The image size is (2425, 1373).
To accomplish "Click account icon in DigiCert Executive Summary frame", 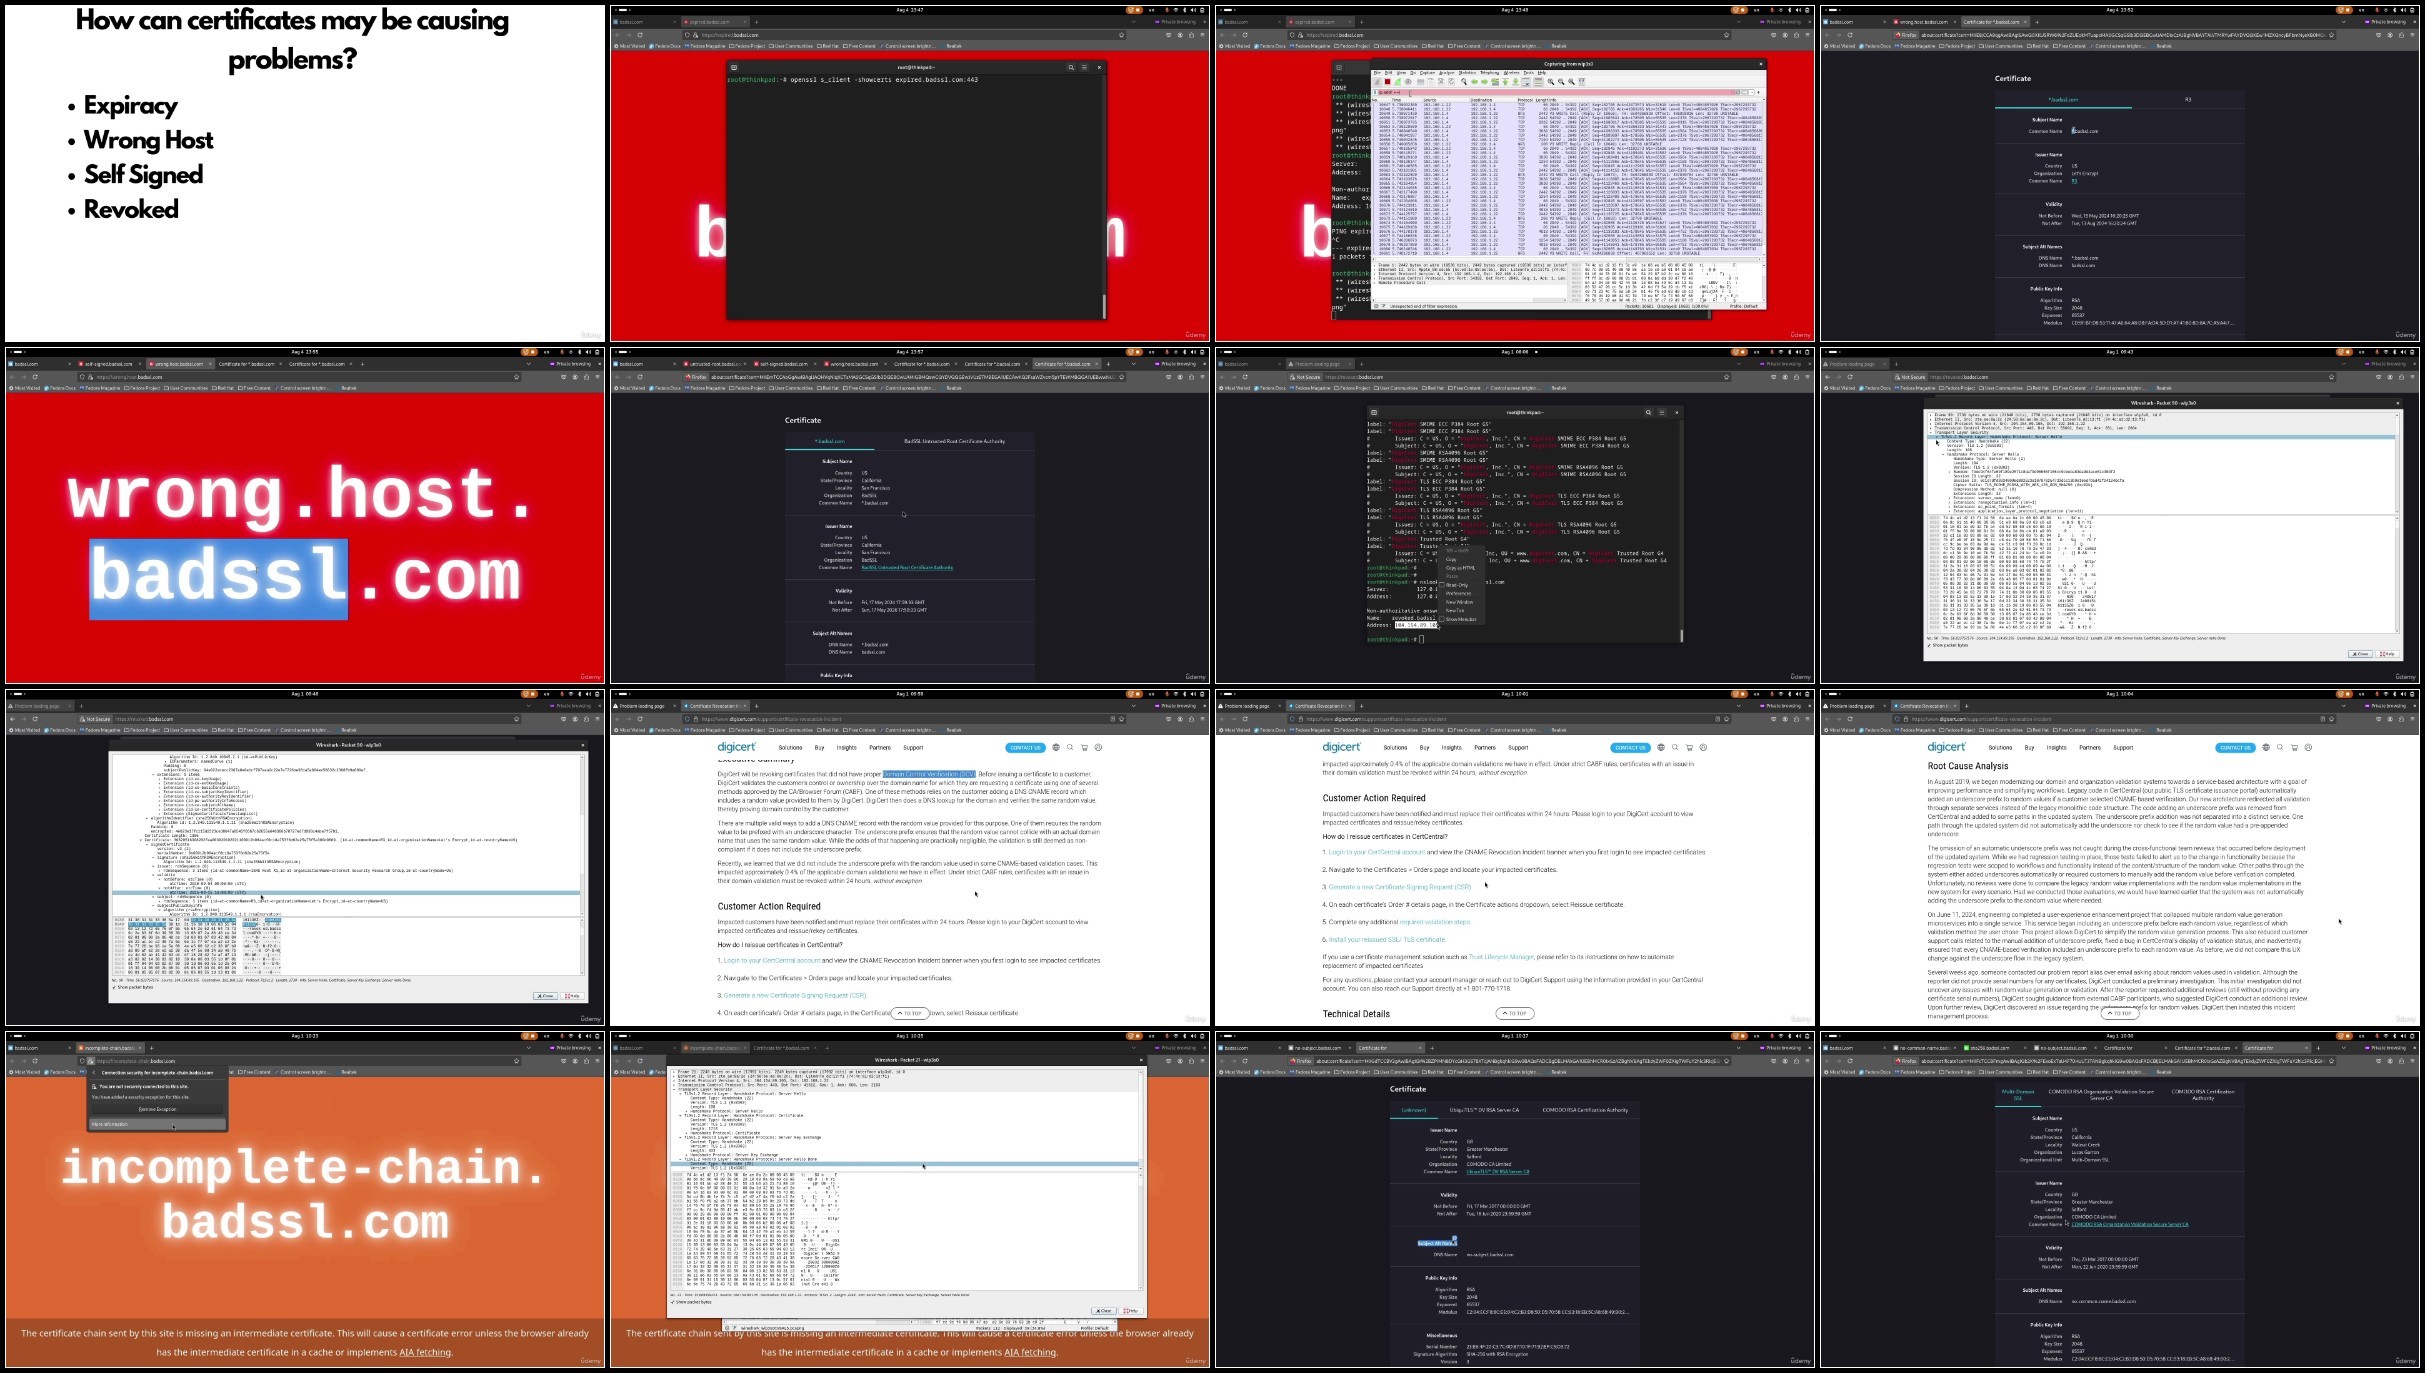I will coord(1098,747).
